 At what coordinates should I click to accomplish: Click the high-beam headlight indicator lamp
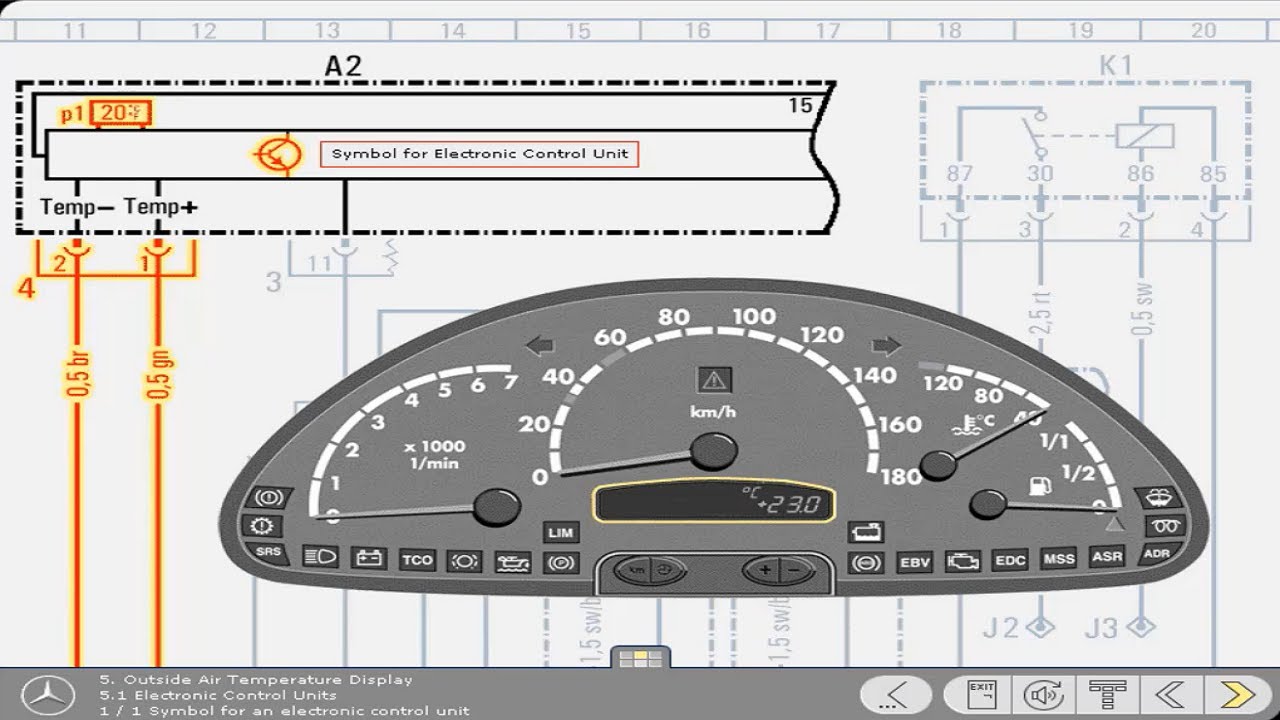[320, 557]
